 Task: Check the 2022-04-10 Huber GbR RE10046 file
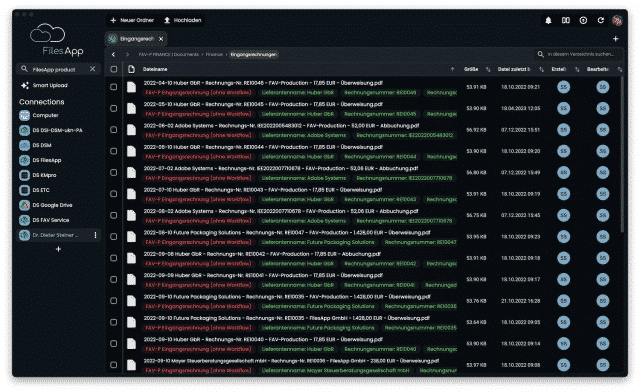coord(113,87)
